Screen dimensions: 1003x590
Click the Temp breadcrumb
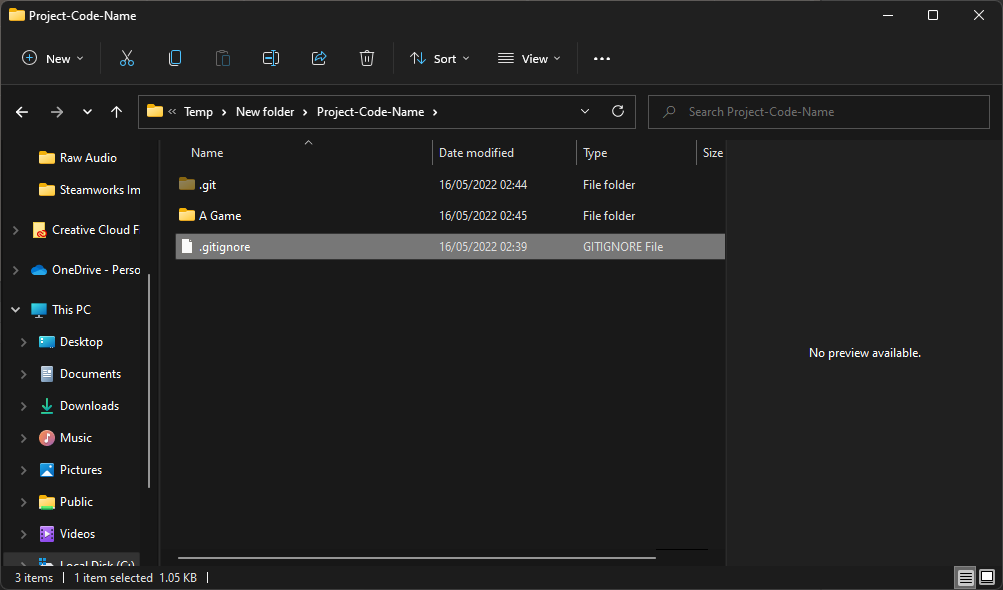[x=198, y=112]
